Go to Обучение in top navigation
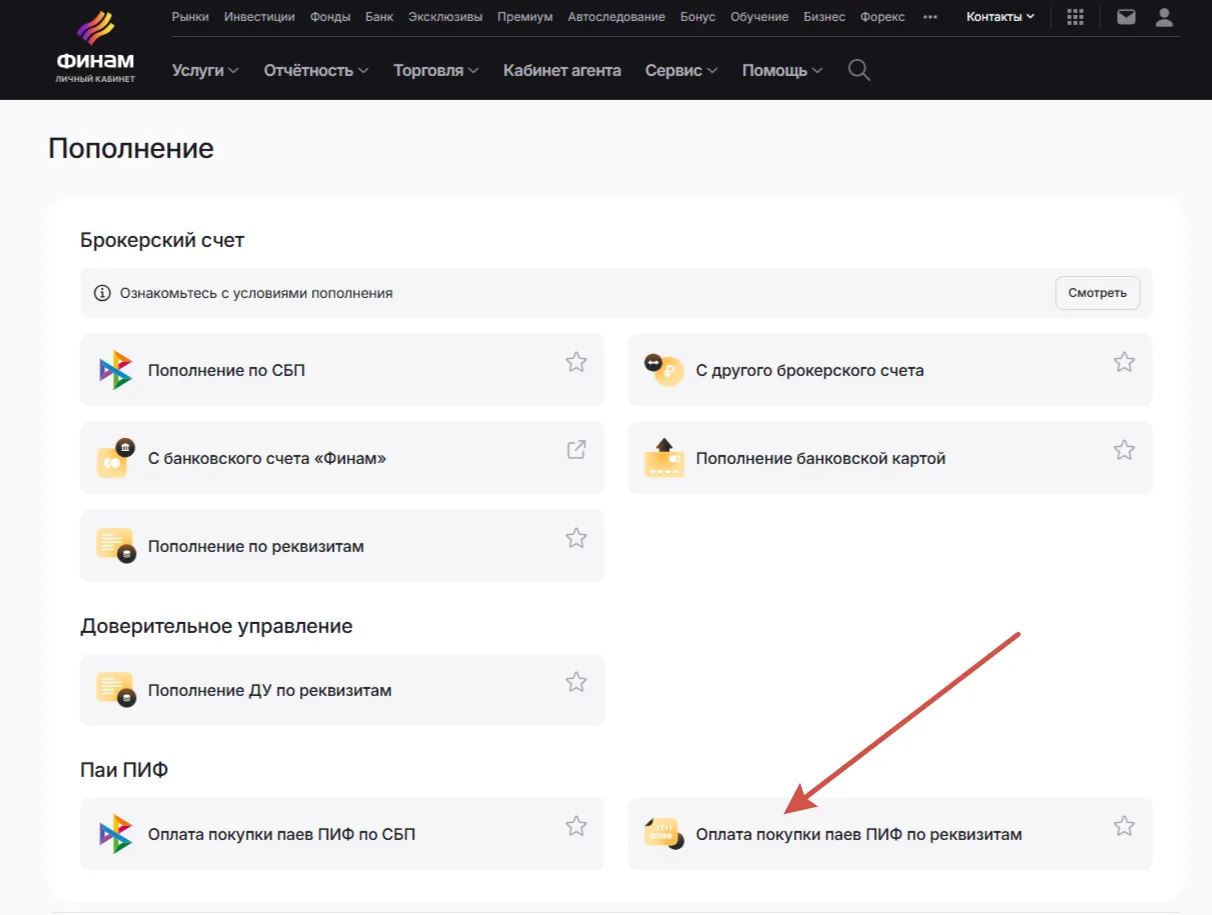Viewport: 1212px width, 915px height. [759, 17]
